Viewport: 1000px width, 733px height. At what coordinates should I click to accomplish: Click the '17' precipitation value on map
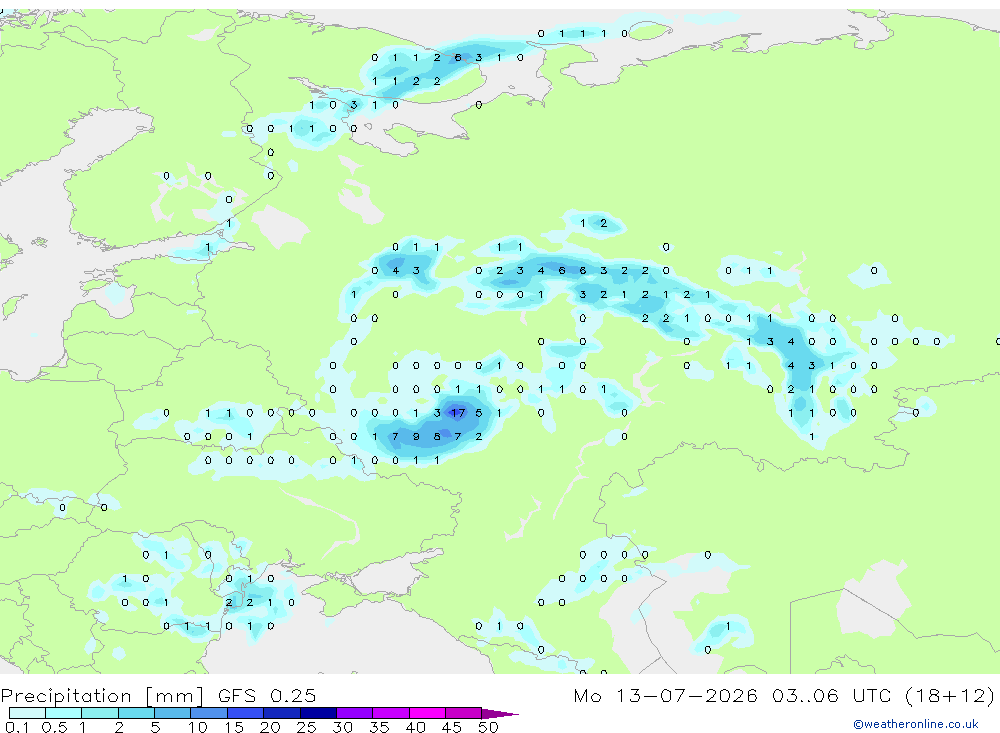(458, 413)
